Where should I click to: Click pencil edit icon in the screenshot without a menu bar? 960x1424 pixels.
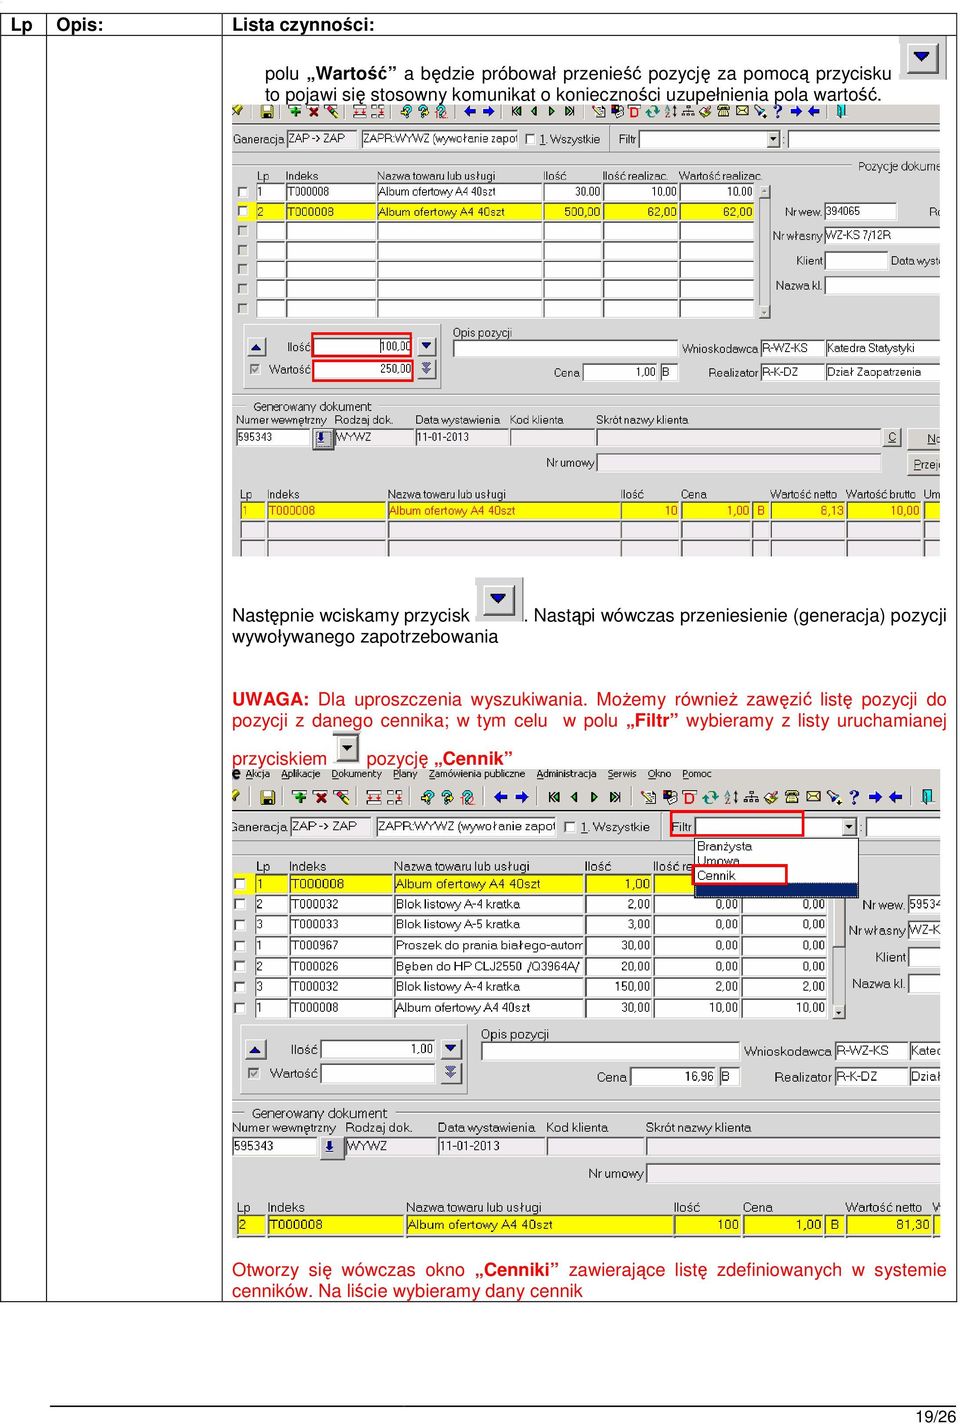[x=331, y=112]
